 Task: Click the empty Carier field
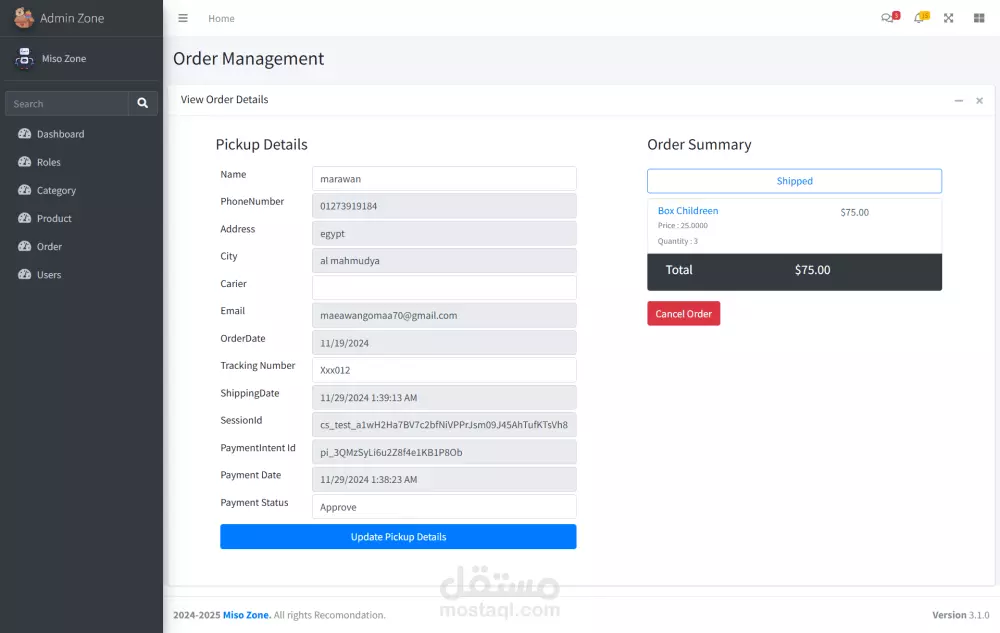(444, 287)
